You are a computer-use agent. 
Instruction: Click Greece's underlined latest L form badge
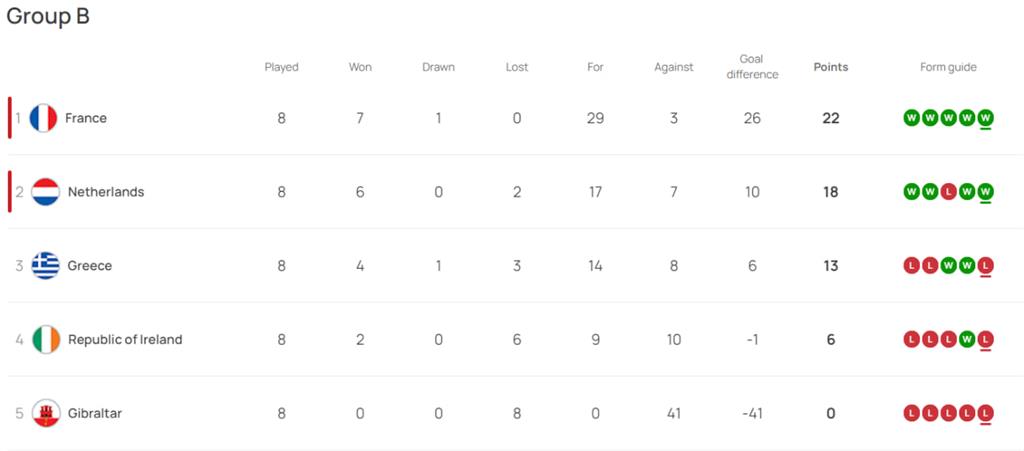click(x=986, y=266)
